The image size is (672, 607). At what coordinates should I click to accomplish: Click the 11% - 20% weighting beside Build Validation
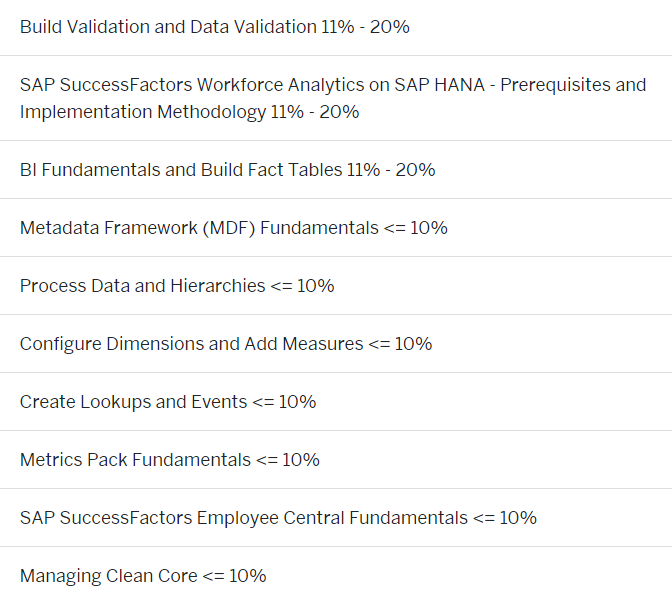(365, 27)
